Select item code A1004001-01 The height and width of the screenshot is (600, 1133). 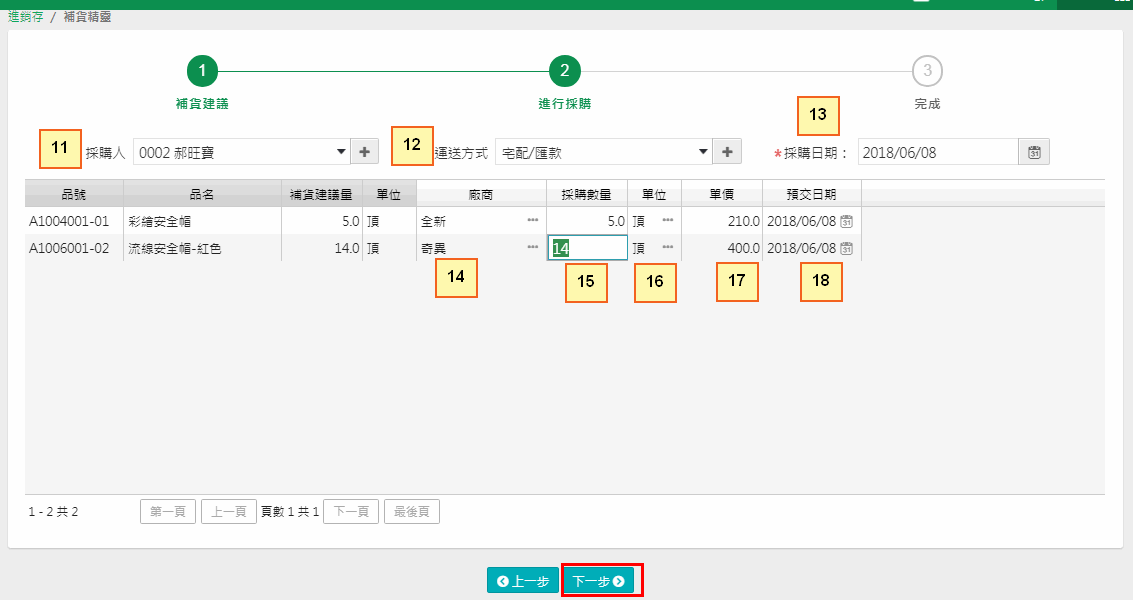(x=69, y=221)
